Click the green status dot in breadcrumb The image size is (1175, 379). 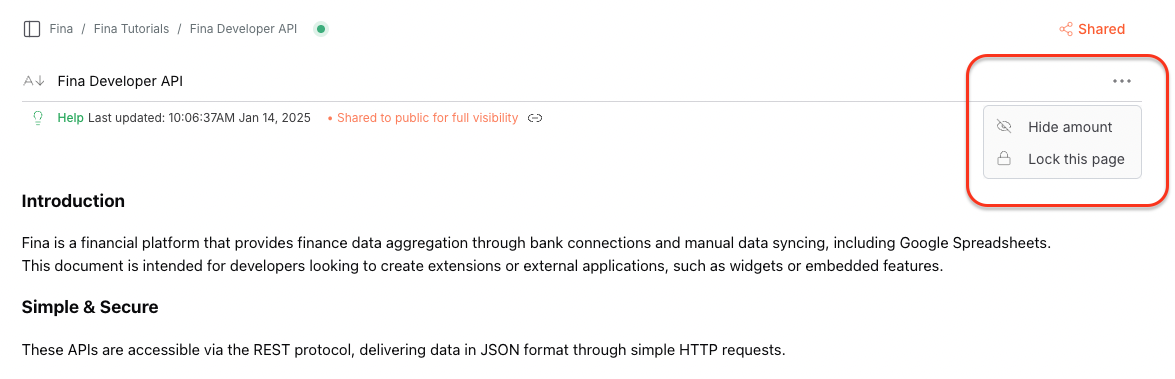(x=321, y=29)
